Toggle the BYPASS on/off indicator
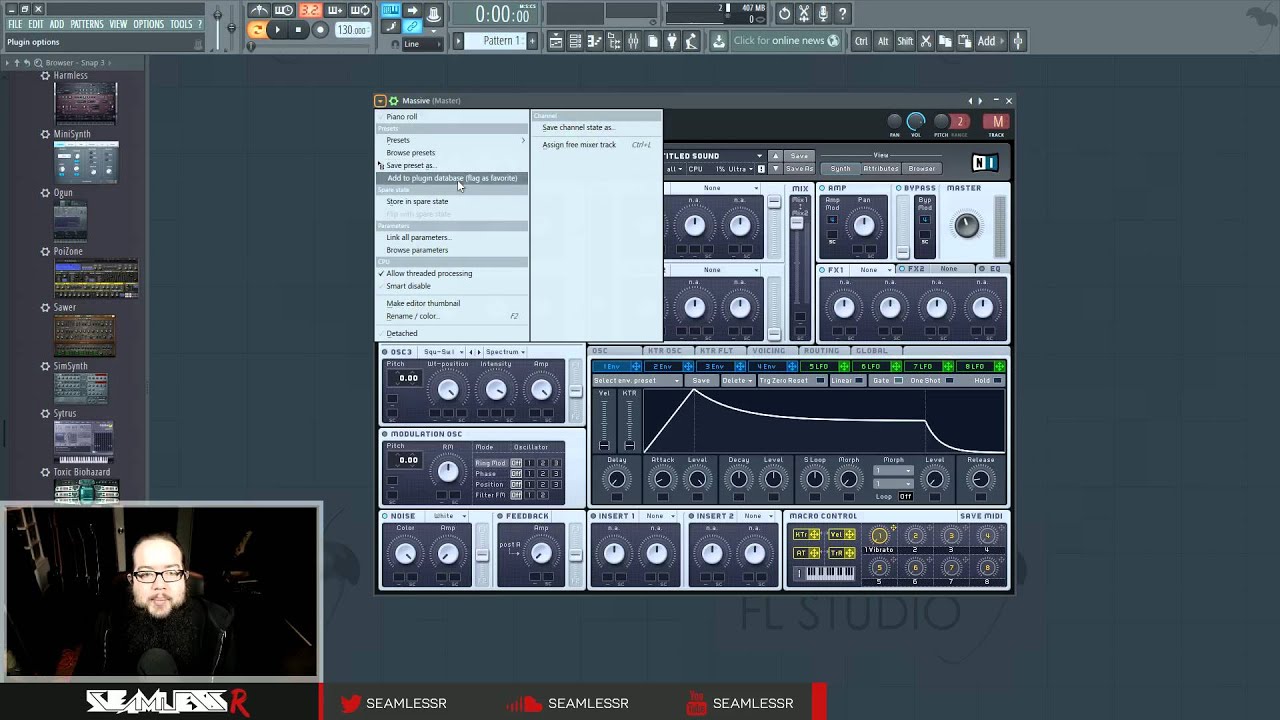Viewport: 1280px width, 720px height. click(899, 188)
